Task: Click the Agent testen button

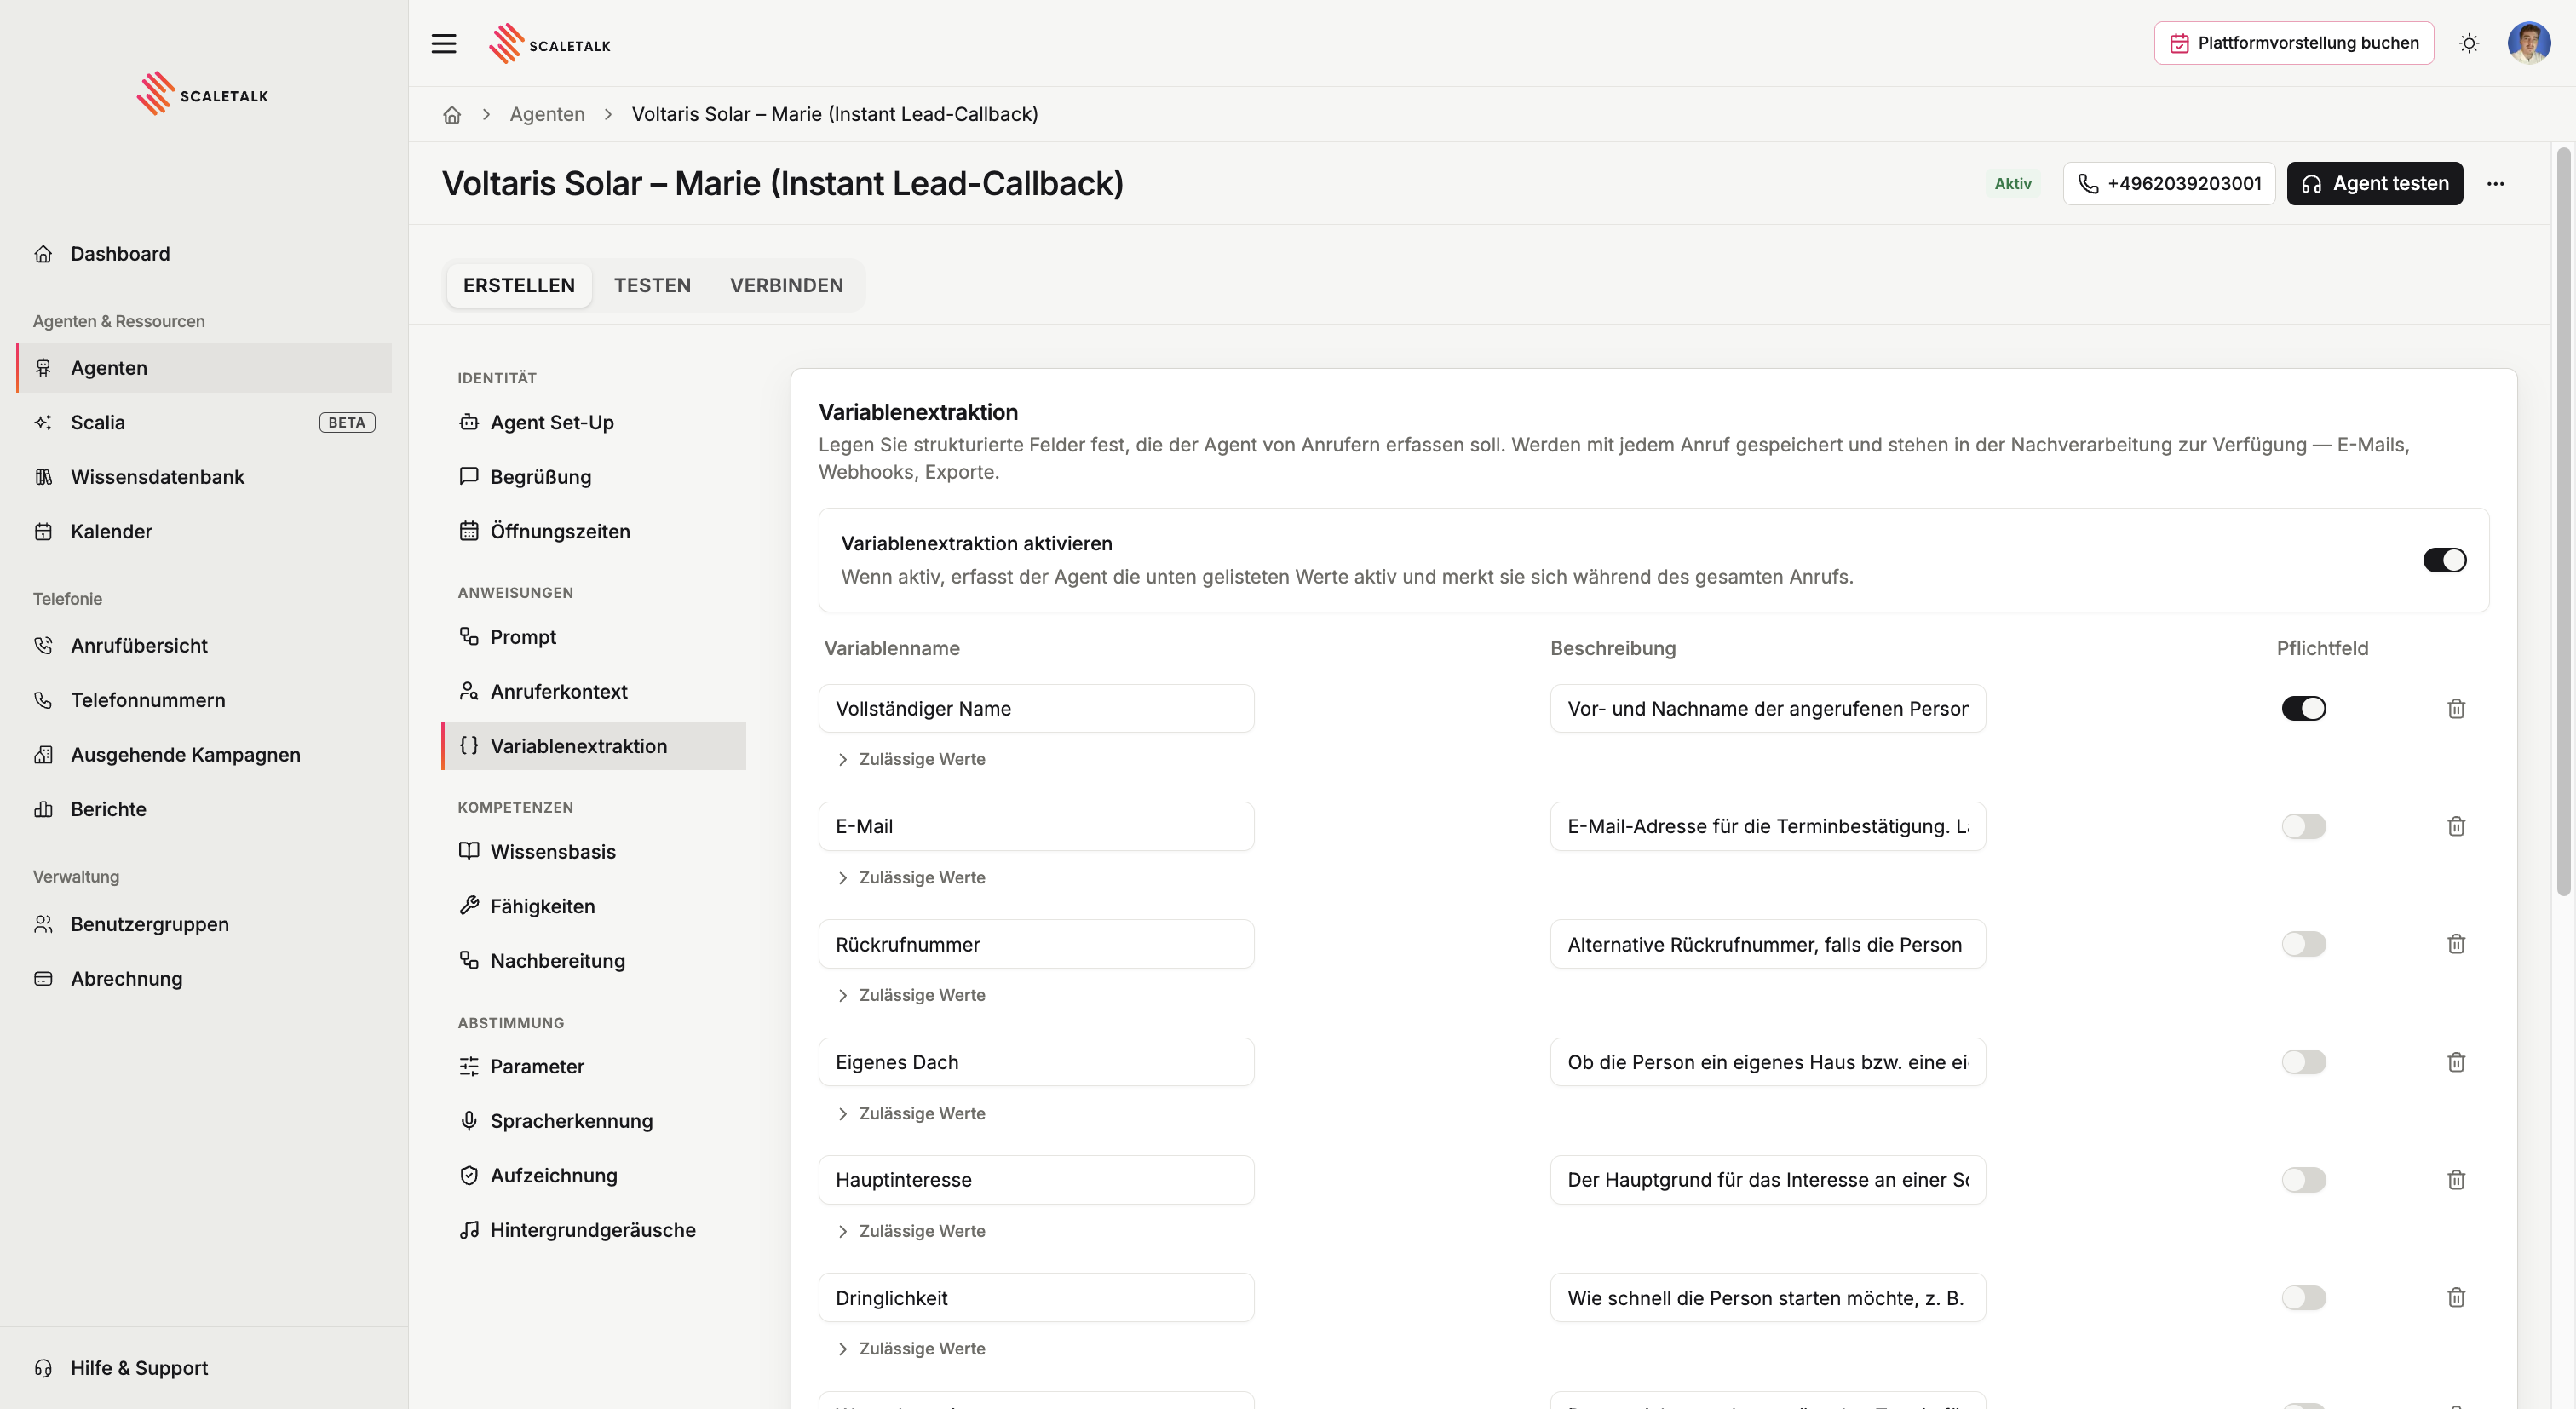Action: 2374,184
